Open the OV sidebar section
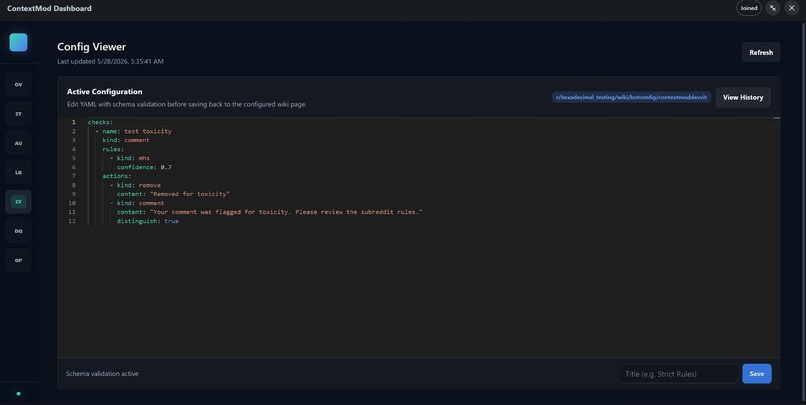The width and height of the screenshot is (806, 405). 19,84
